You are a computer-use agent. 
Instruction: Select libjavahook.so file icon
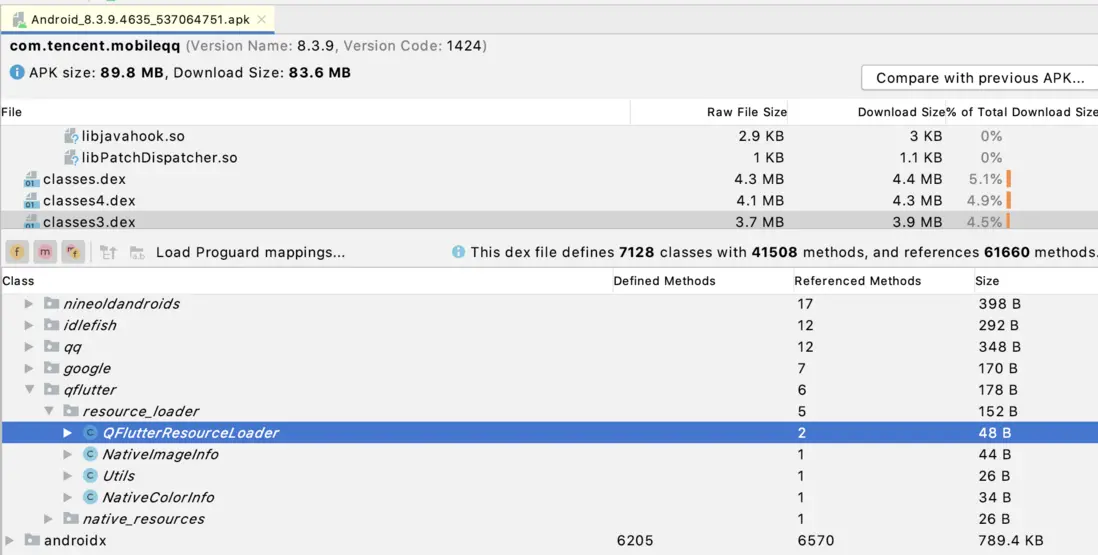click(70, 136)
